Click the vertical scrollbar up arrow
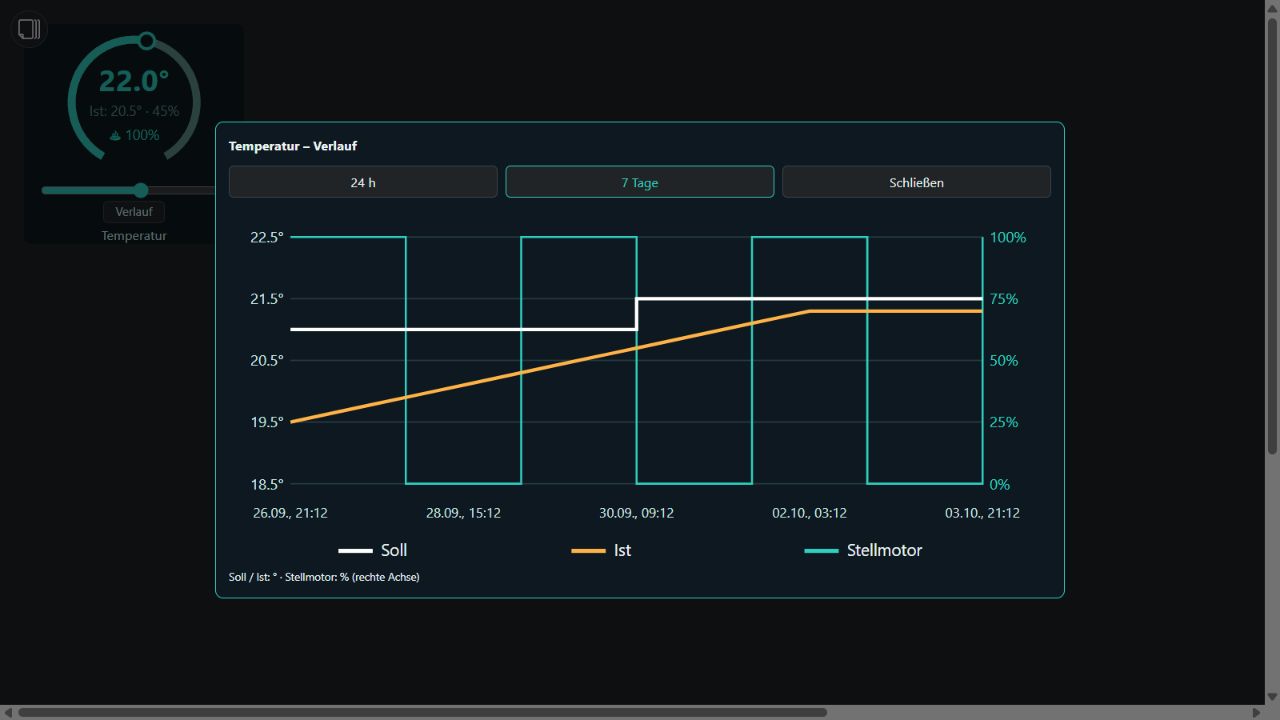This screenshot has height=720, width=1280. point(1272,7)
